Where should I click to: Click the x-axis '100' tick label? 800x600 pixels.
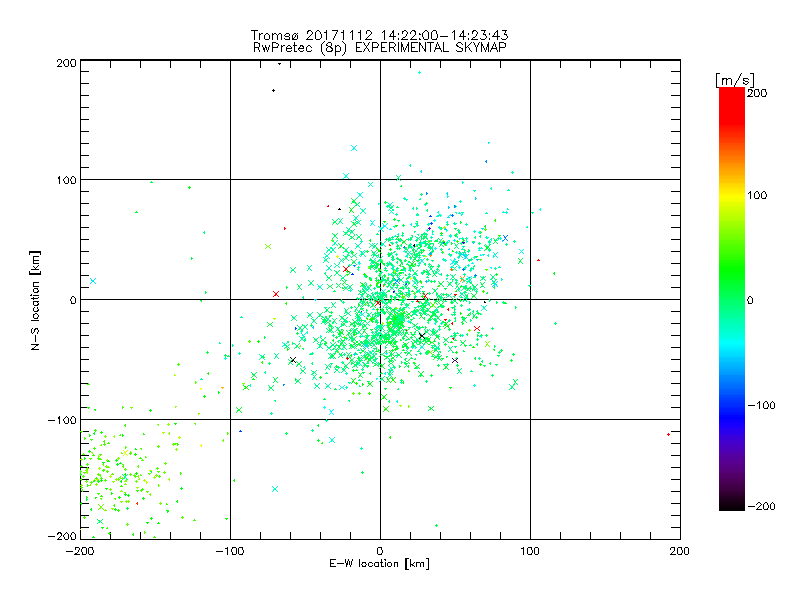(x=530, y=552)
